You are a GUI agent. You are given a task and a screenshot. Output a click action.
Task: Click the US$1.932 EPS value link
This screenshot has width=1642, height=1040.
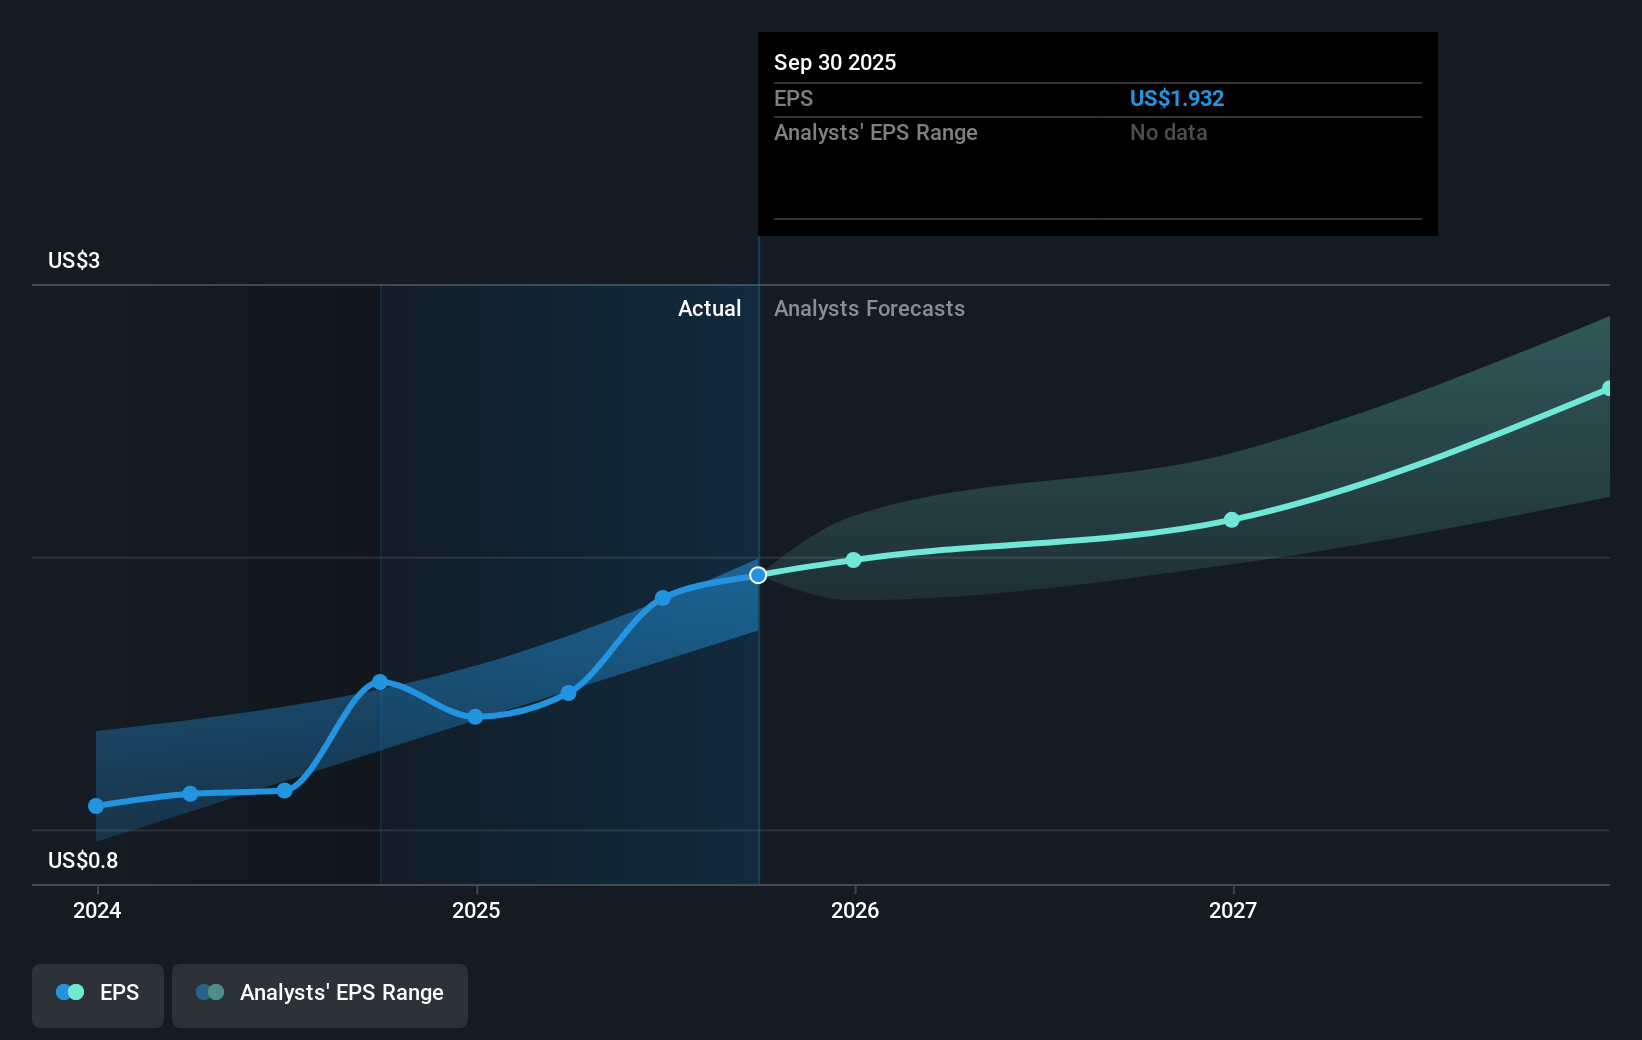[x=1177, y=98]
